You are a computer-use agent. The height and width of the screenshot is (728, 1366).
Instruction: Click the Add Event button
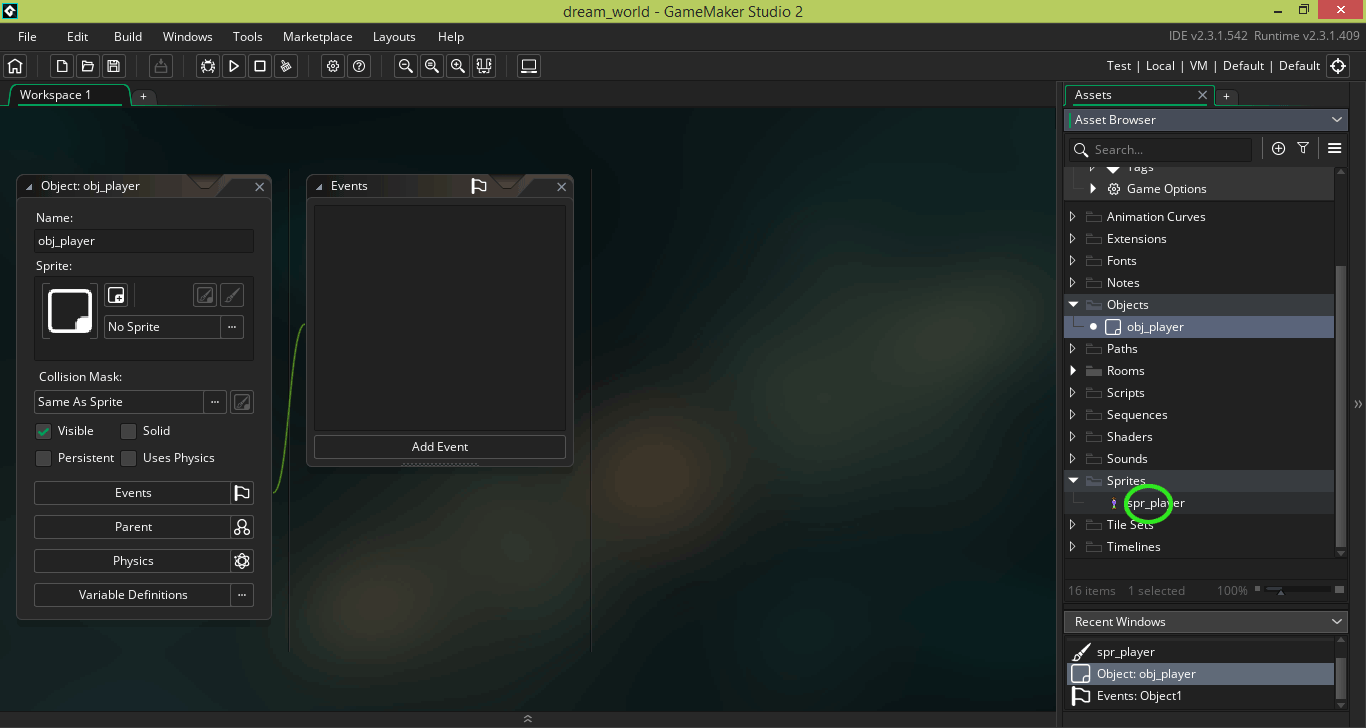pyautogui.click(x=440, y=447)
